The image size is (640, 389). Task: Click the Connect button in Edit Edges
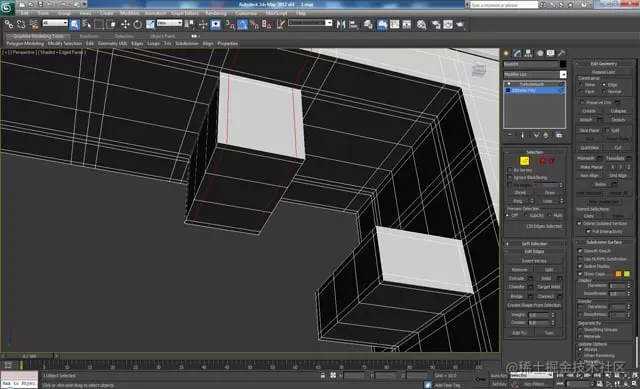[x=545, y=296]
